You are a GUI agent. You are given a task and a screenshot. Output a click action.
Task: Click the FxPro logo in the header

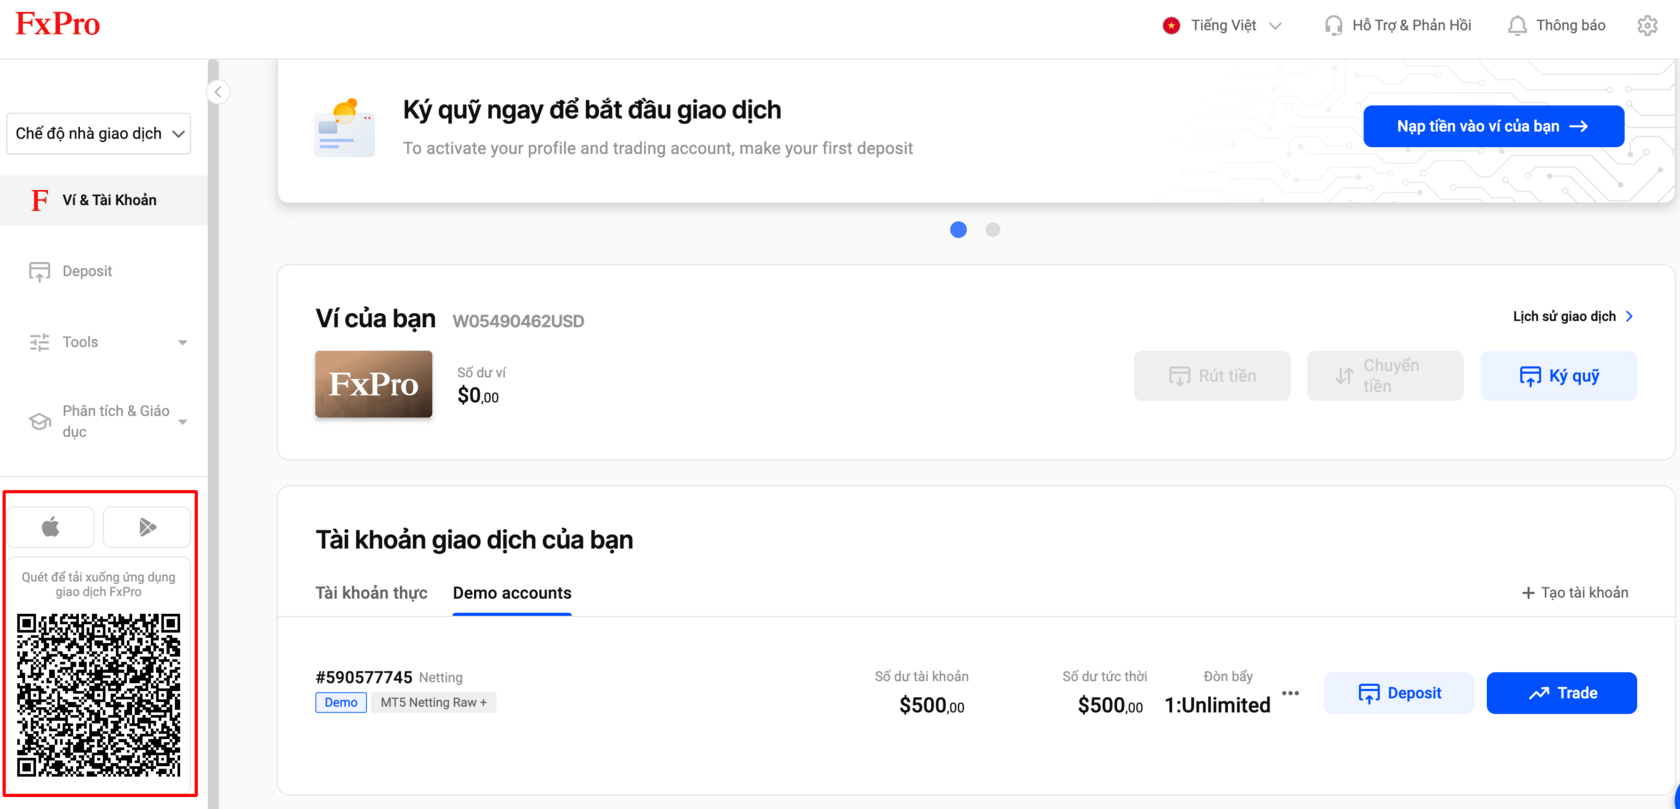click(58, 24)
